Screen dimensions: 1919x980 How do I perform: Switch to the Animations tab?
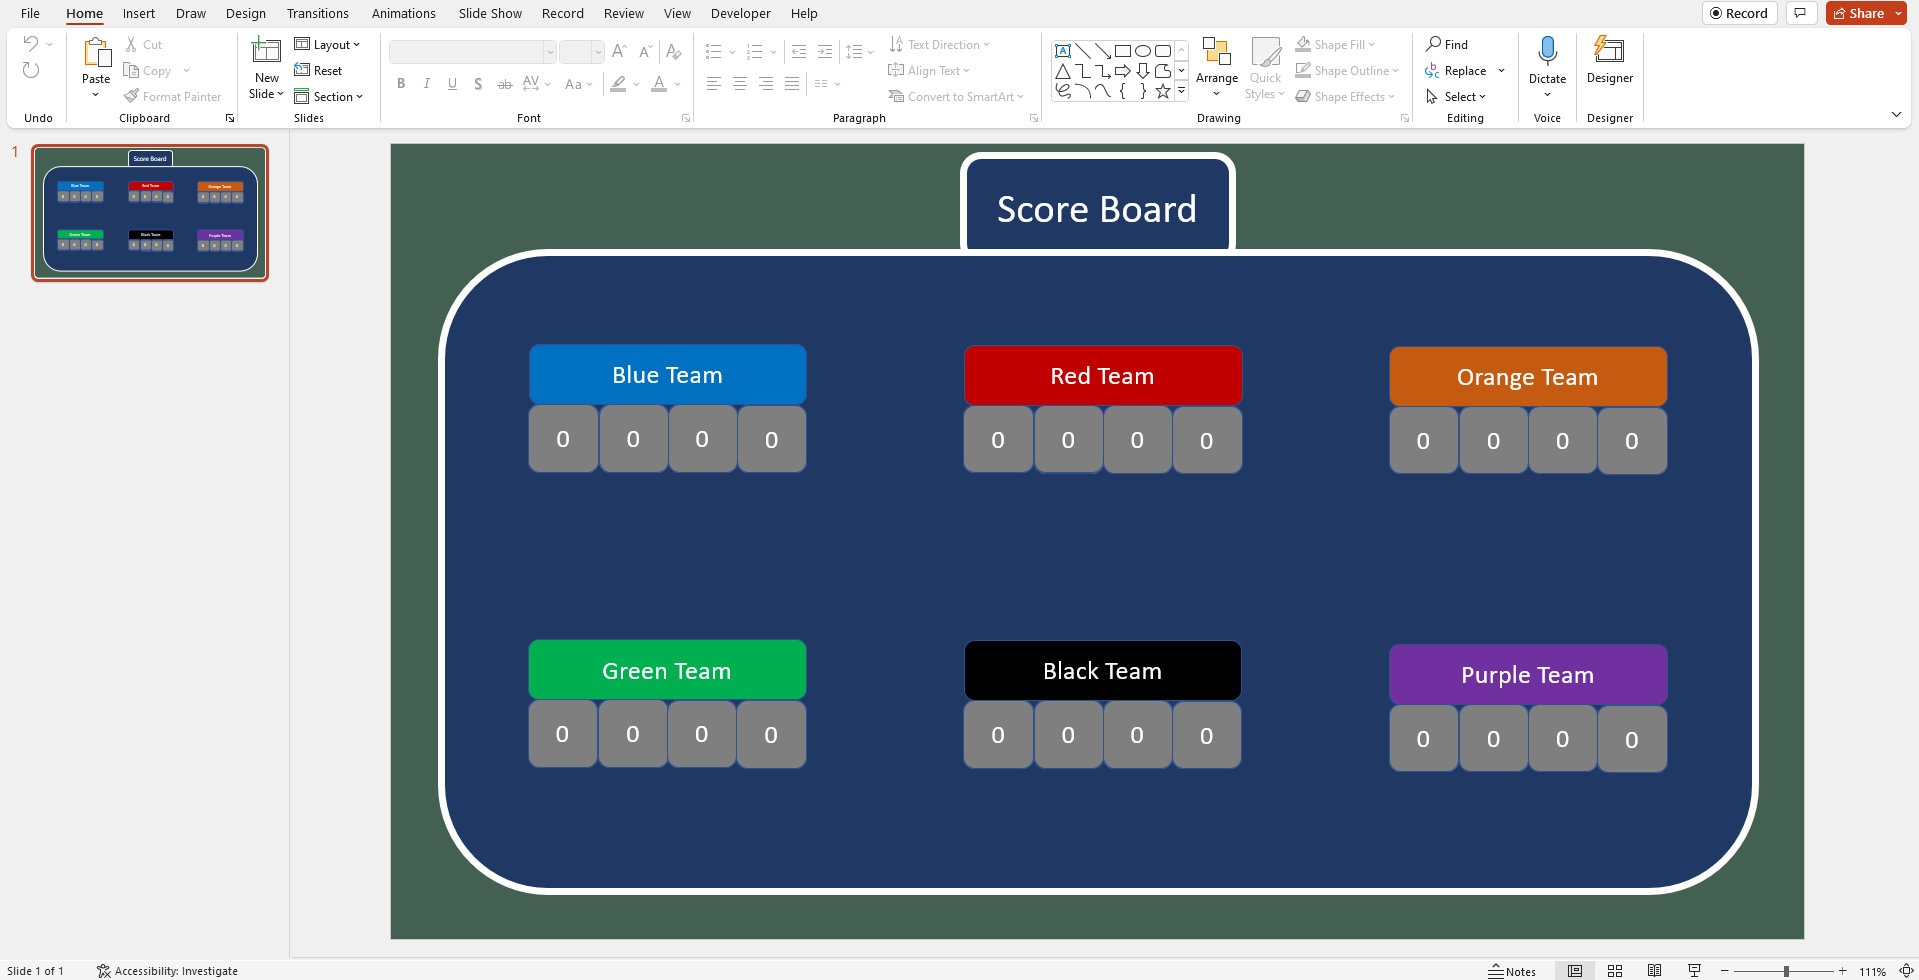pos(403,13)
